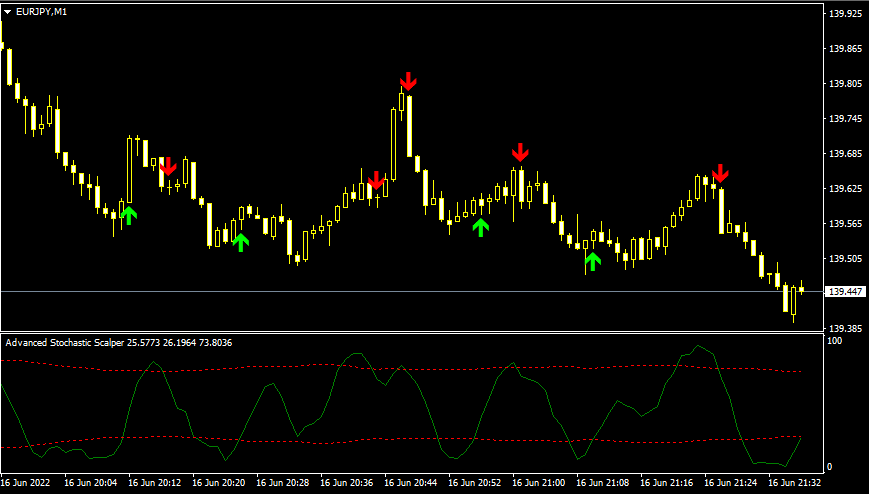Image resolution: width=869 pixels, height=494 pixels.
Task: Click the 16 Jun 2022 date label
Action: (x=26, y=482)
